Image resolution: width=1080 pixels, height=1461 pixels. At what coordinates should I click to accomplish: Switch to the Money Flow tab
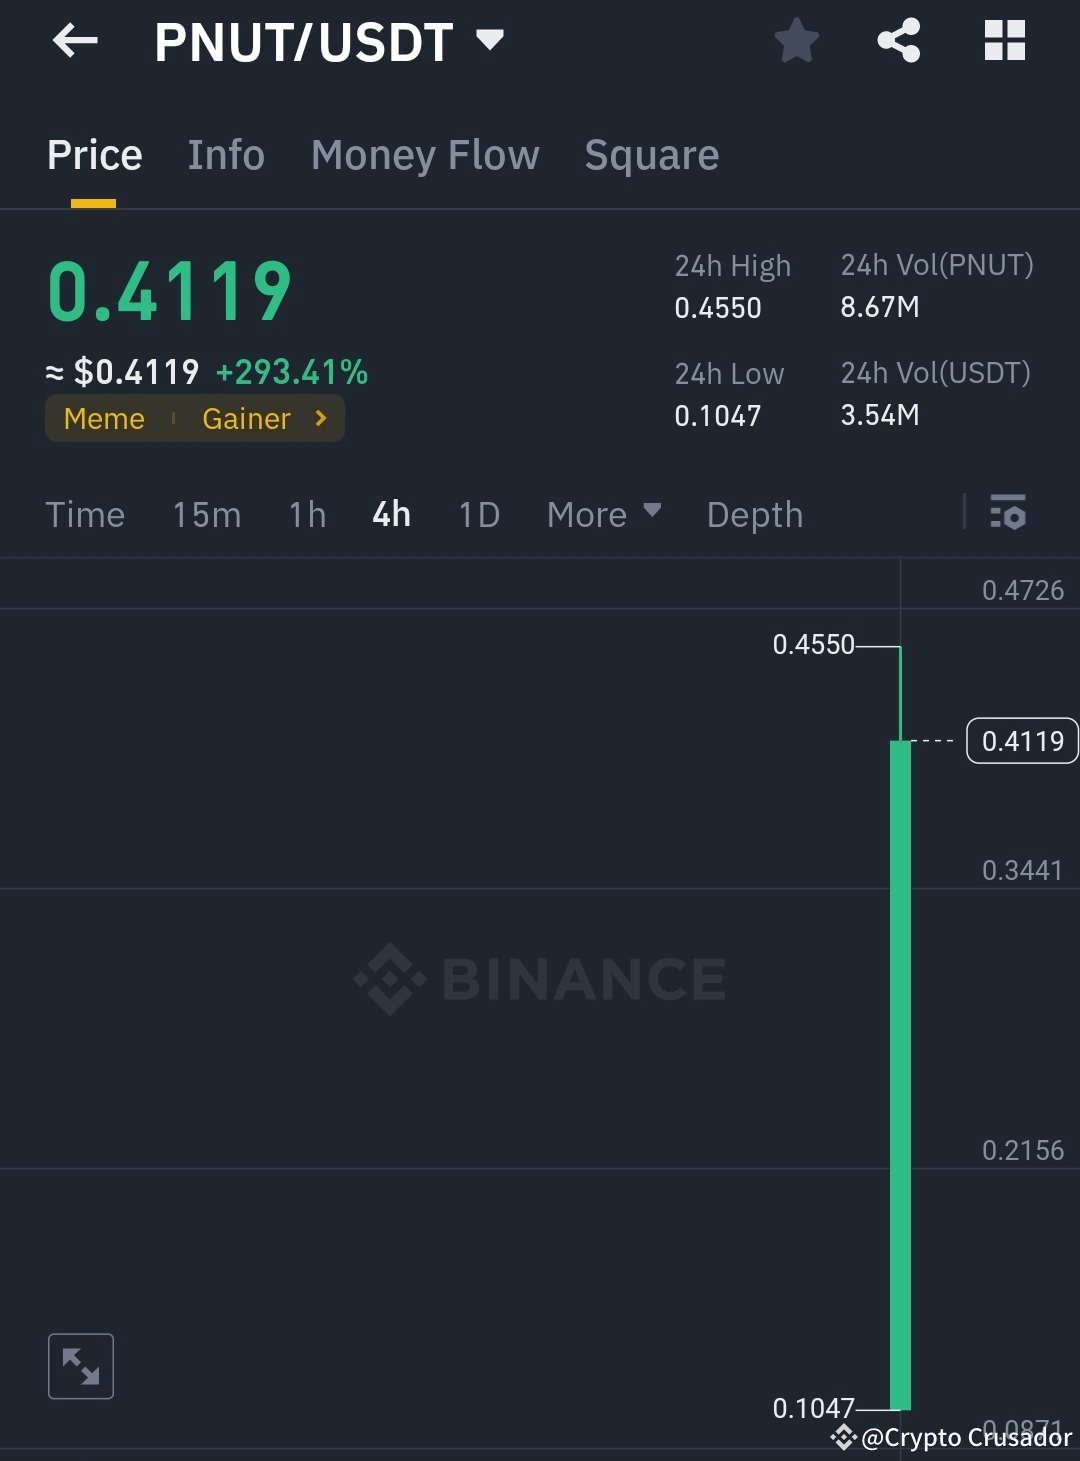pyautogui.click(x=424, y=155)
